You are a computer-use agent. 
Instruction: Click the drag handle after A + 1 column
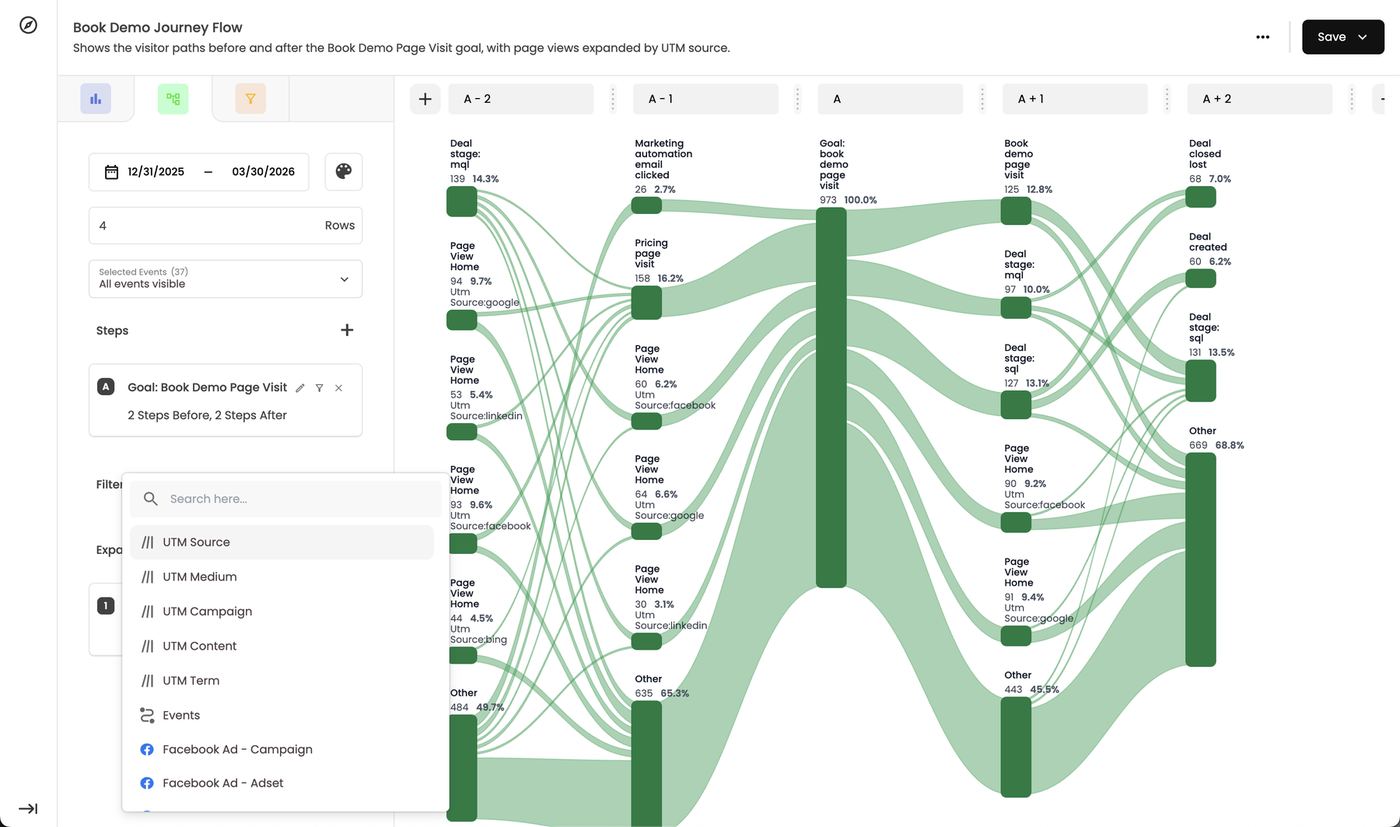(x=1167, y=99)
